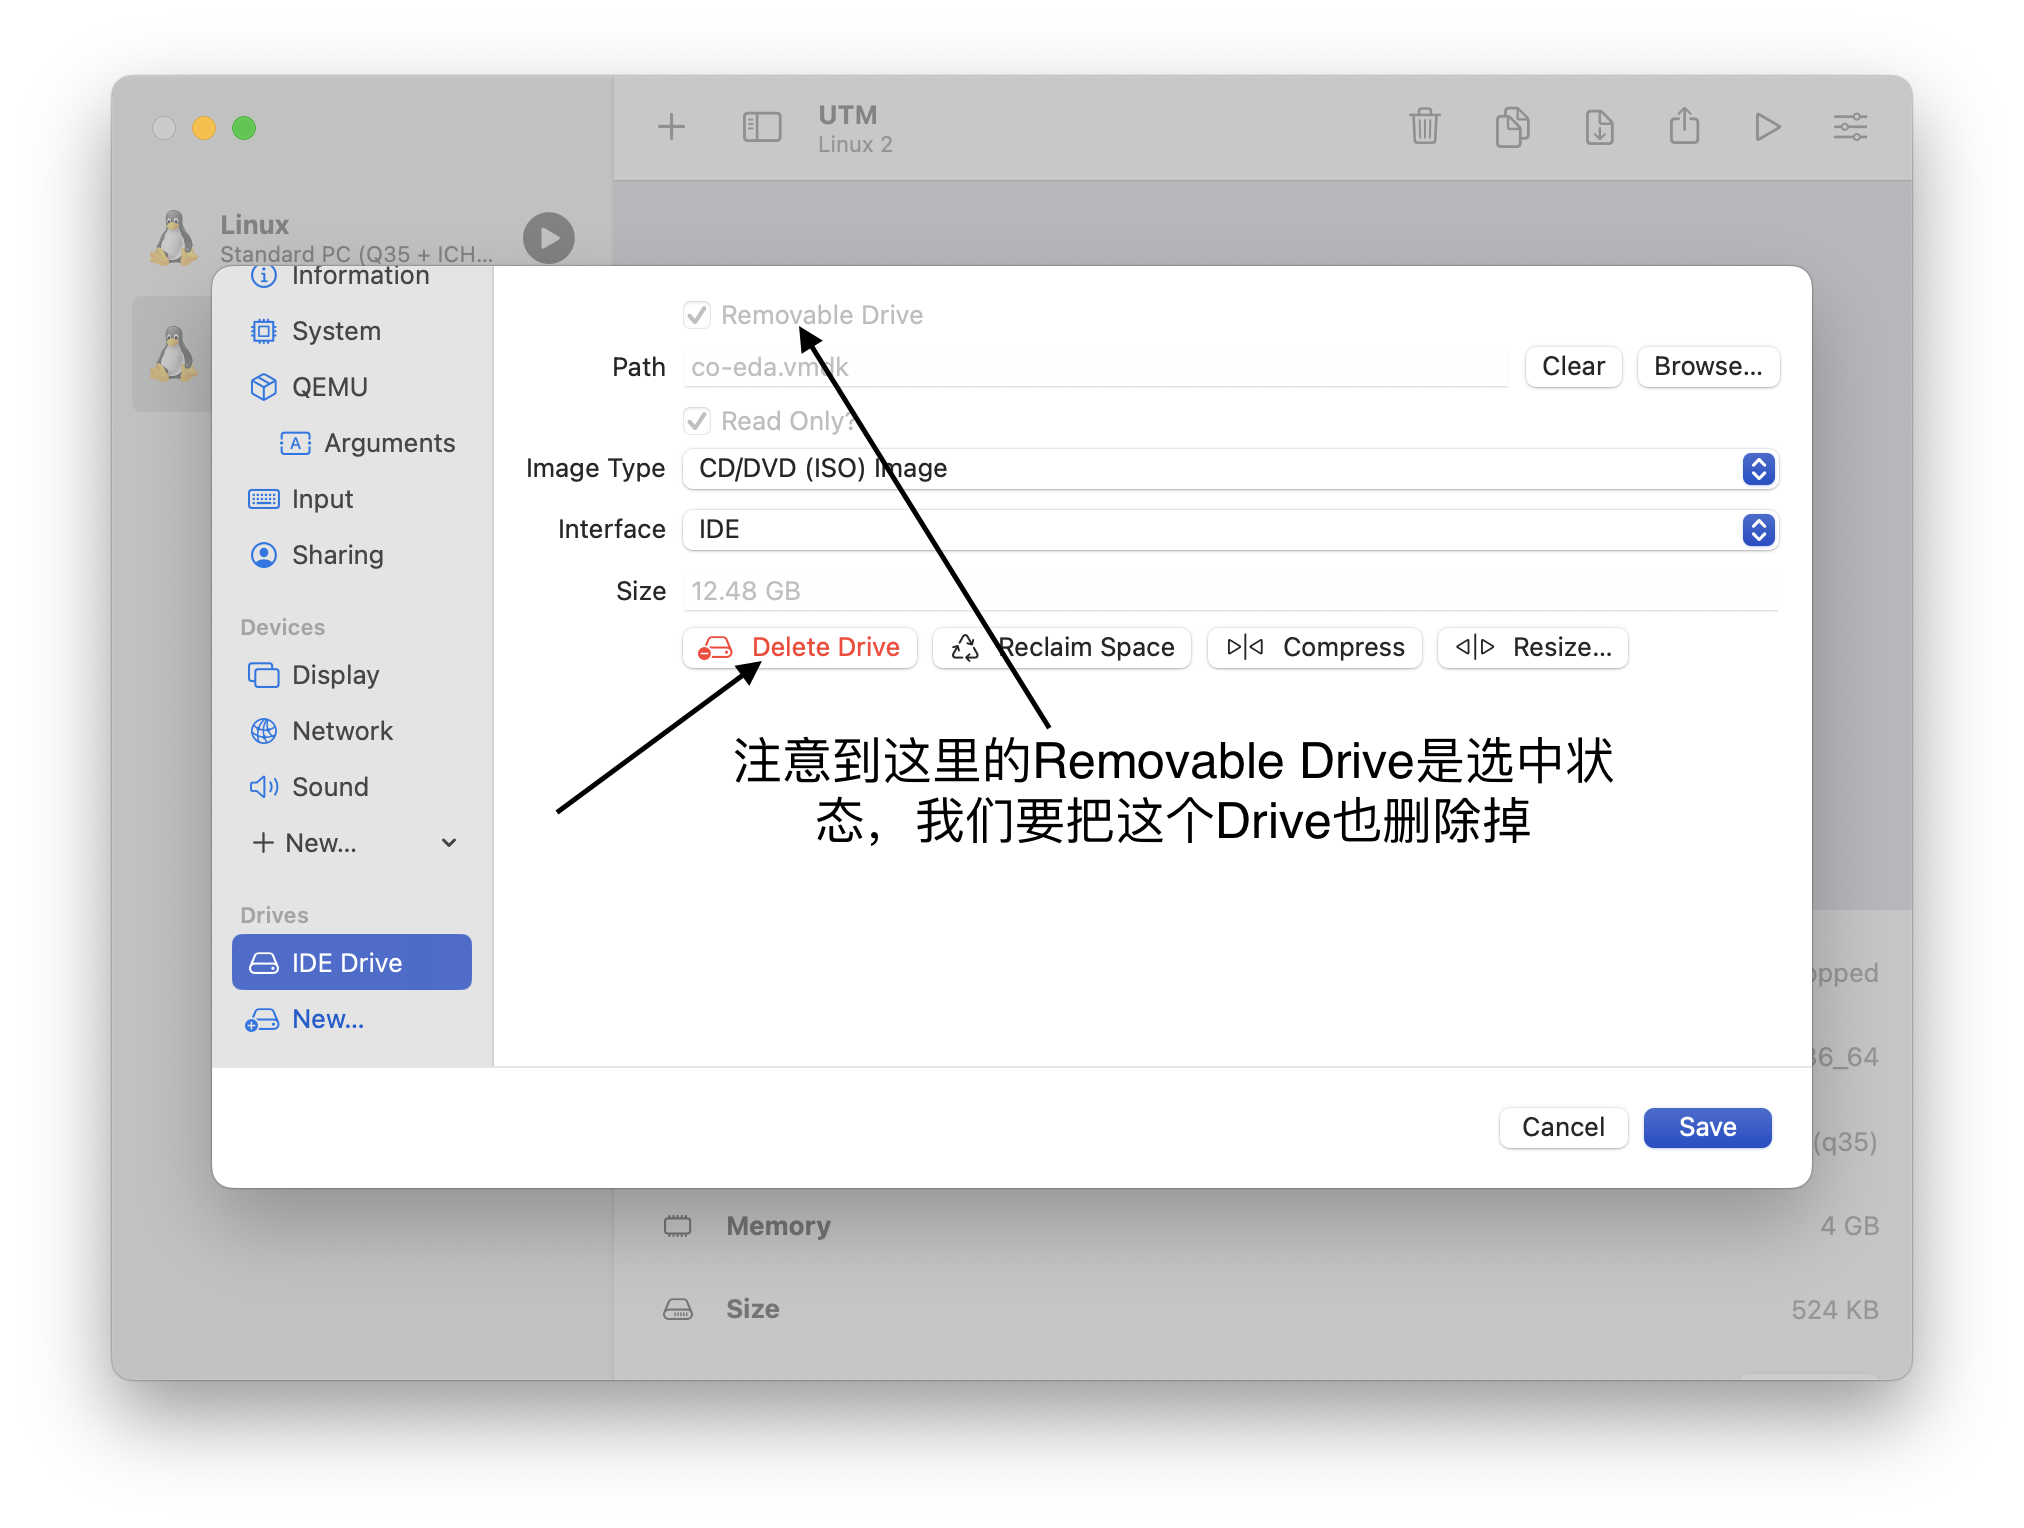This screenshot has height=1528, width=2024.
Task: Click the UTM Linux 2 title text
Action: (x=855, y=129)
